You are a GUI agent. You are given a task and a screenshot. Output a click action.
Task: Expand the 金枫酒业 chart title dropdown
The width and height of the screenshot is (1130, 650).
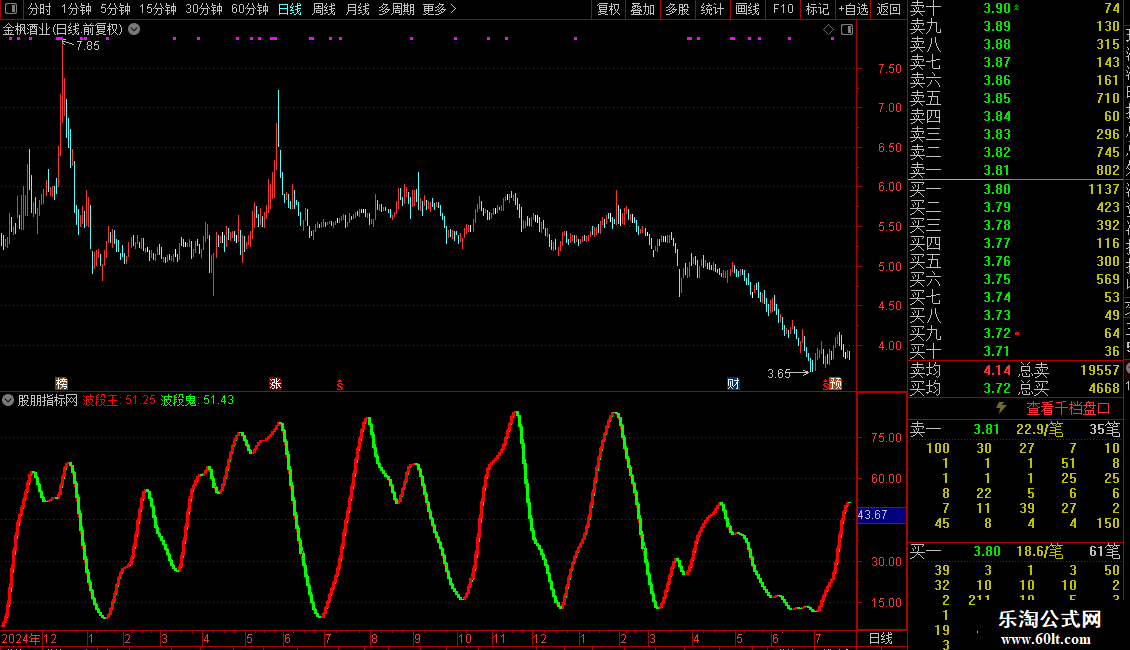134,30
